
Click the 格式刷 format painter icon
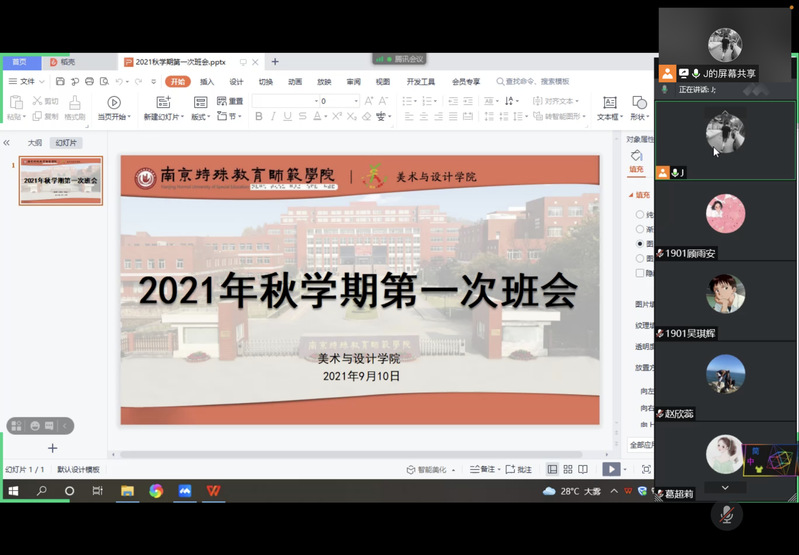[x=74, y=103]
